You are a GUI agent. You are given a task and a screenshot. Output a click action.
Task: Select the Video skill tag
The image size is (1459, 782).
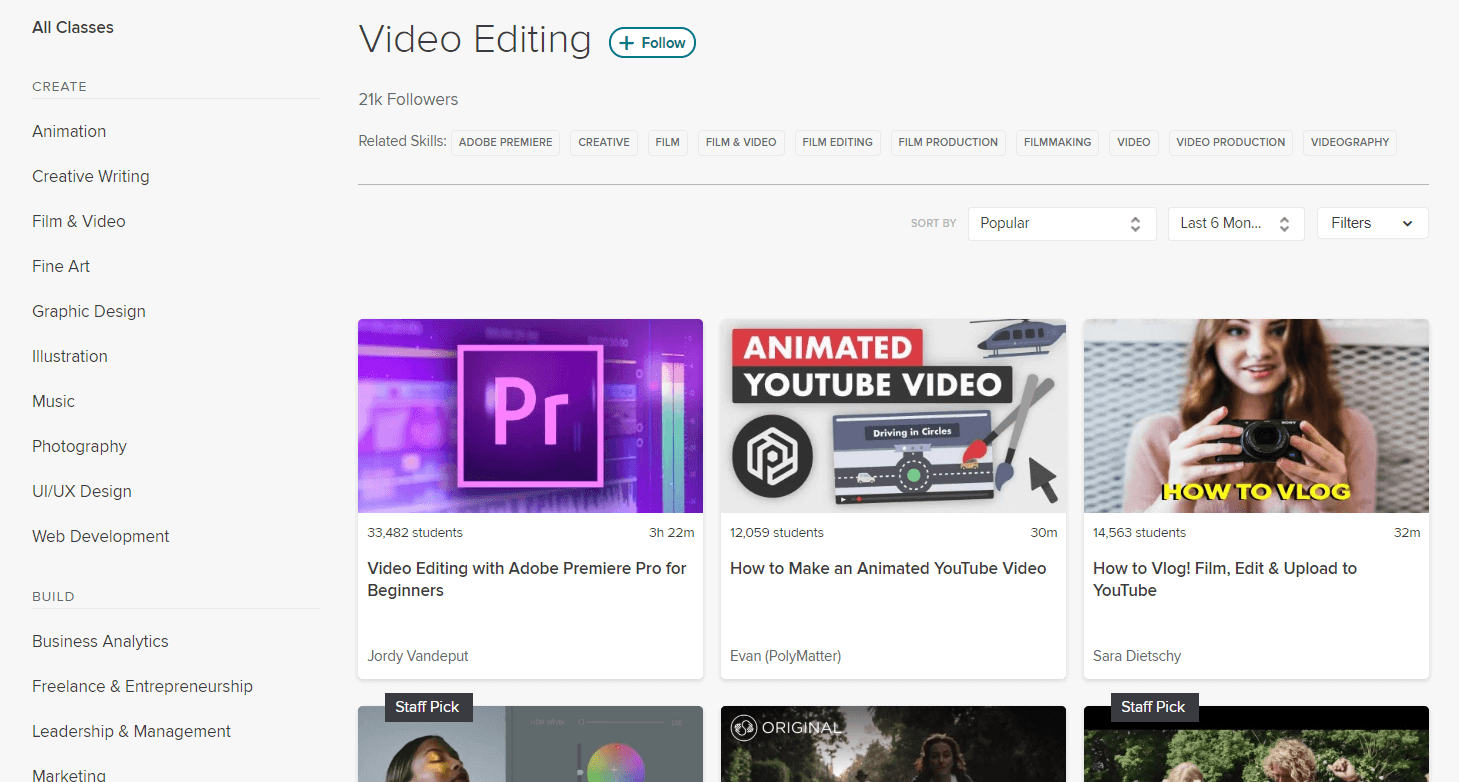(x=1134, y=142)
